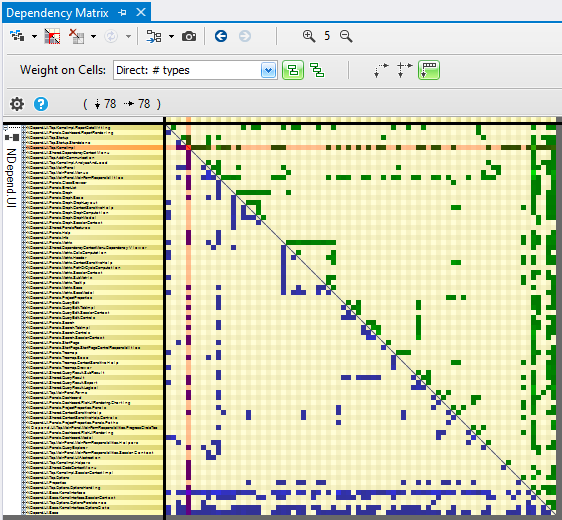Click the tree layout icon in the top toolbar
Image resolution: width=562 pixels, height=520 pixels.
pos(154,36)
